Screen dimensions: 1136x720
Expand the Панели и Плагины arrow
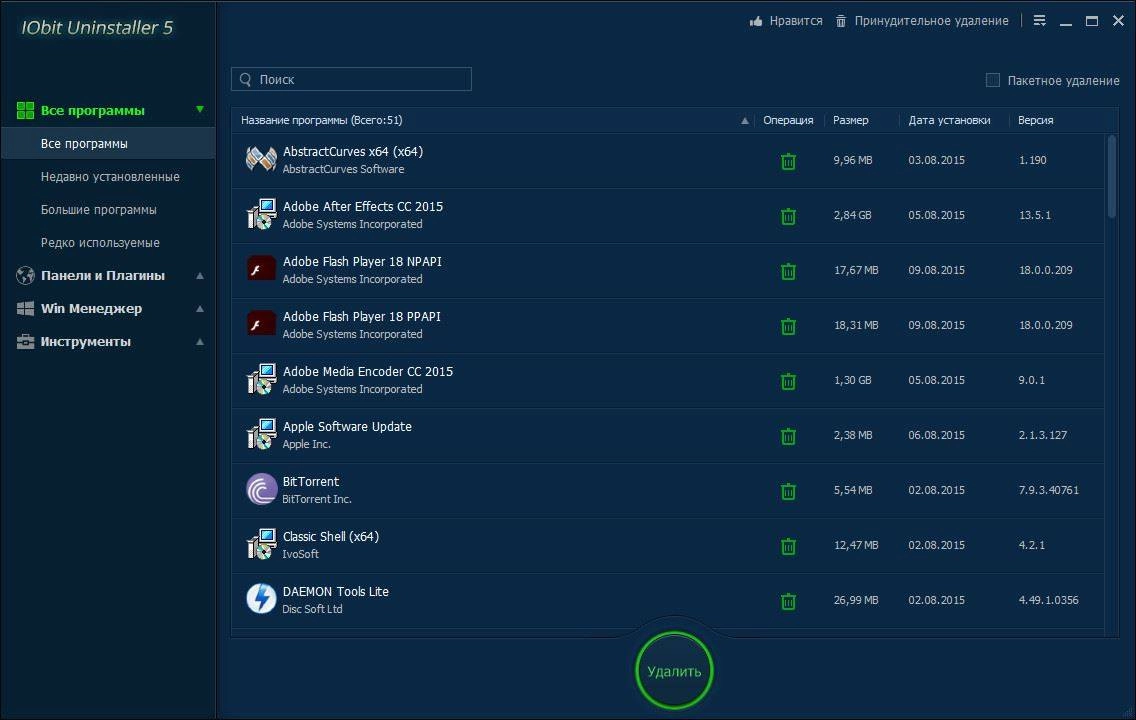pyautogui.click(x=200, y=275)
